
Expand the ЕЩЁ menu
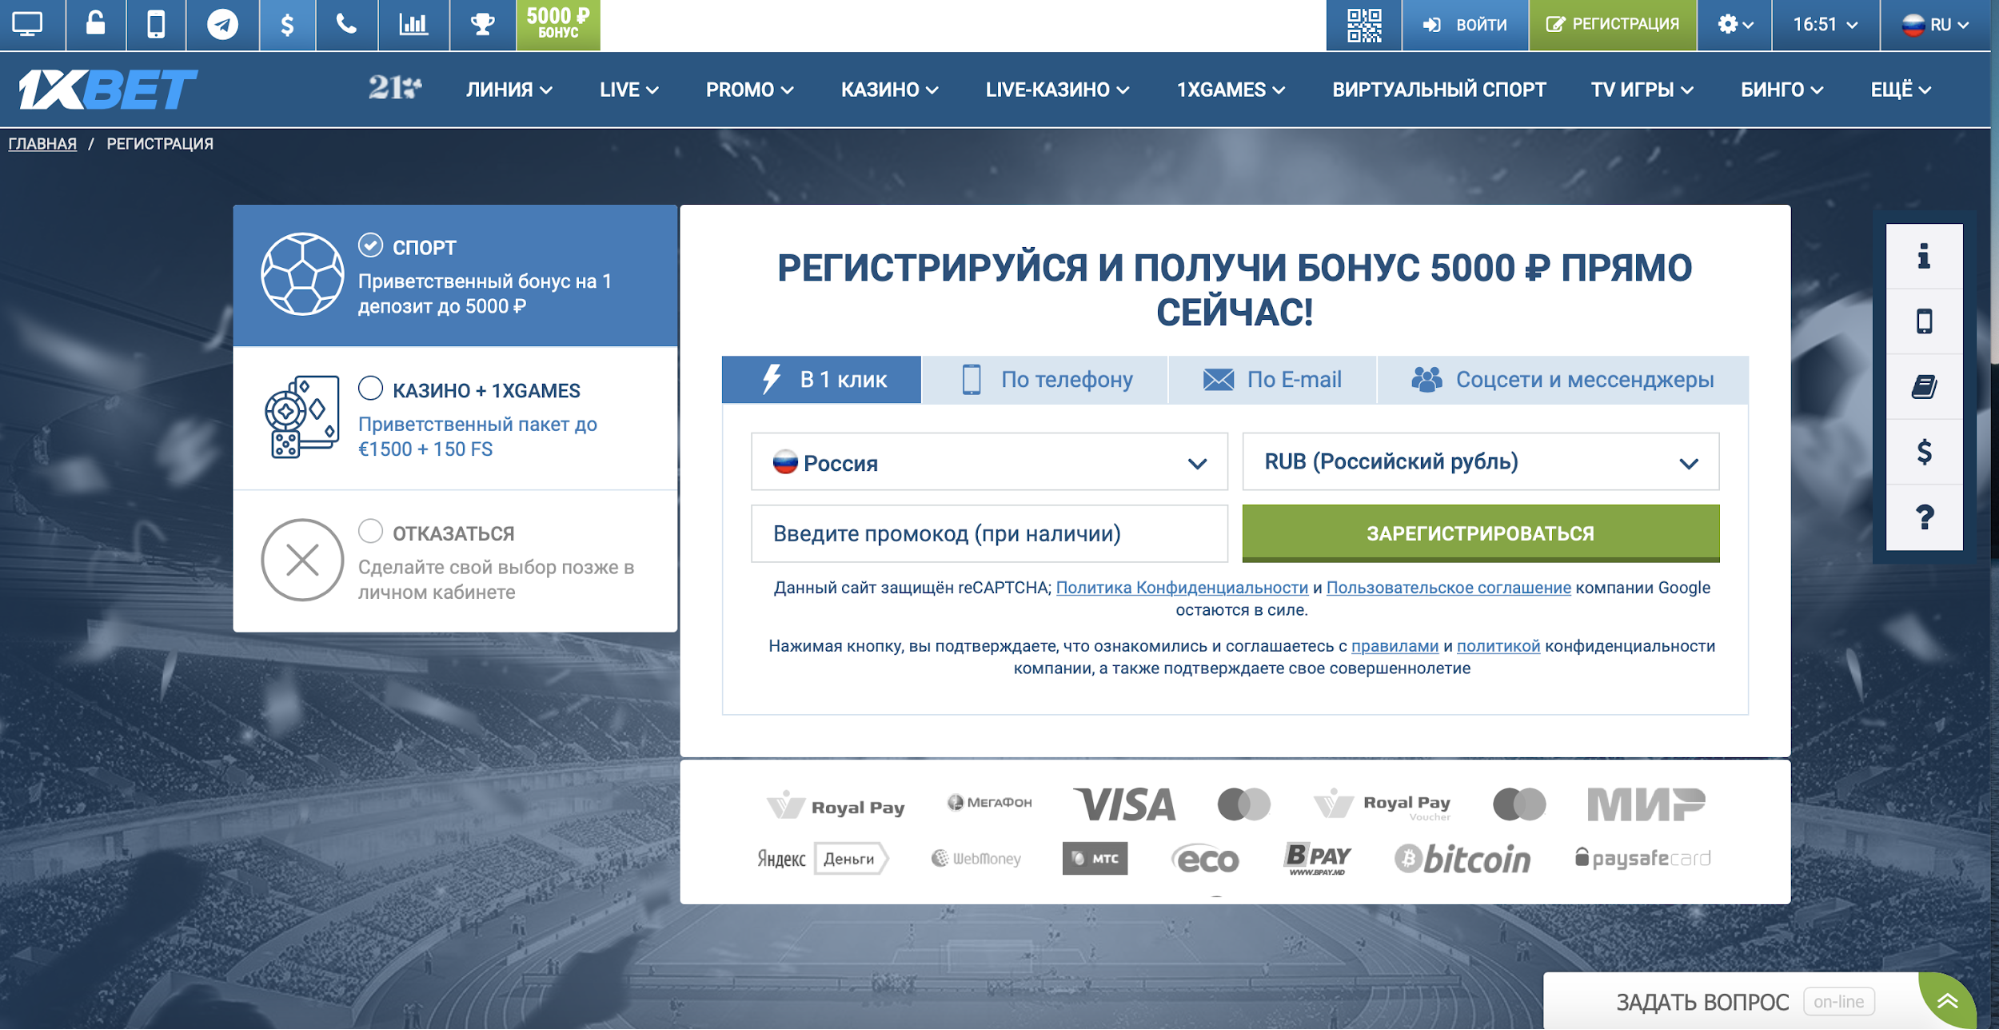(1901, 90)
